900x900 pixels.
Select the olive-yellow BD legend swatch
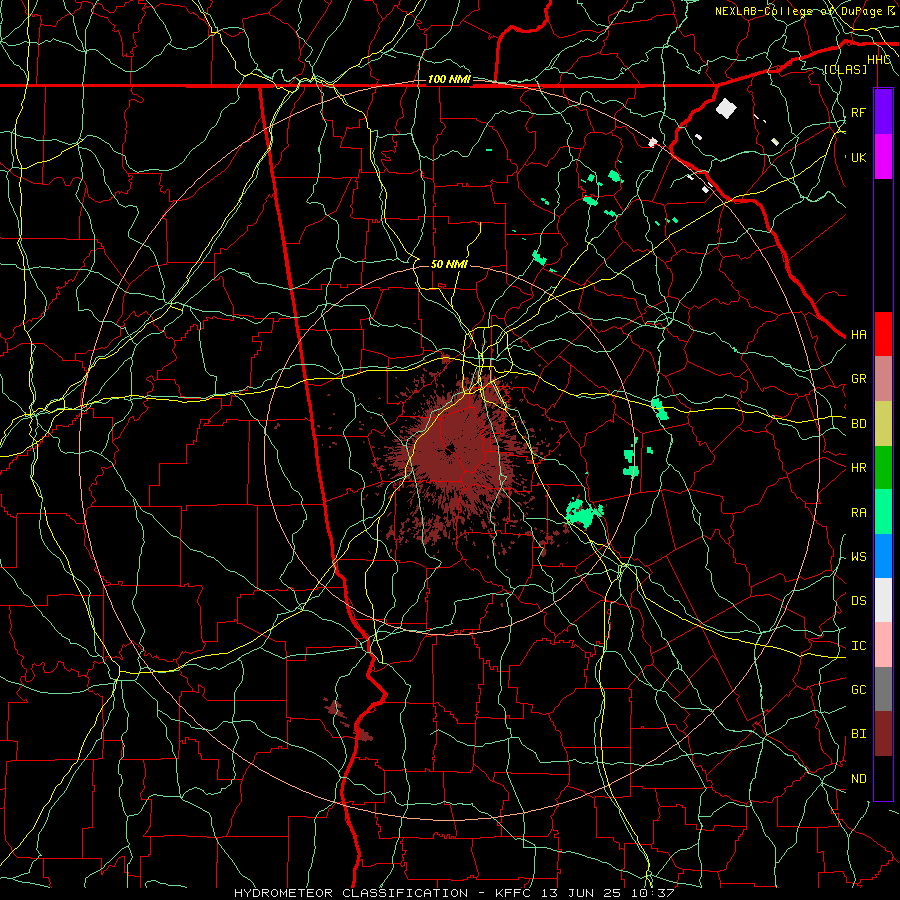pos(883,423)
